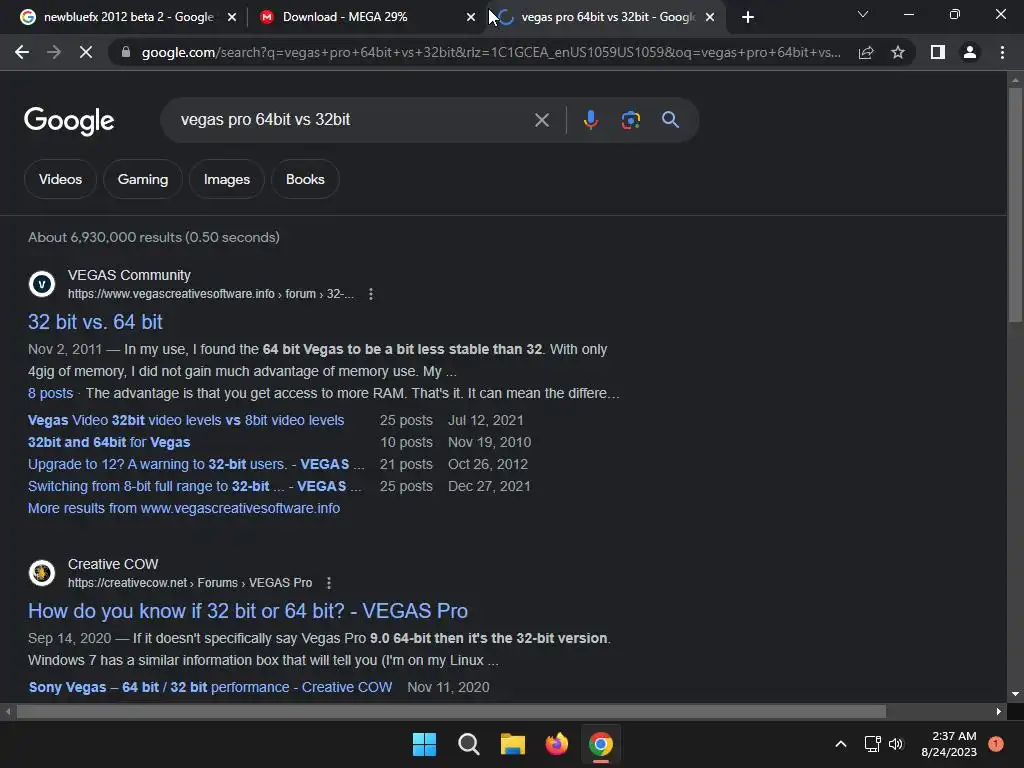Clear the search box text
1024x768 pixels.
(x=541, y=120)
